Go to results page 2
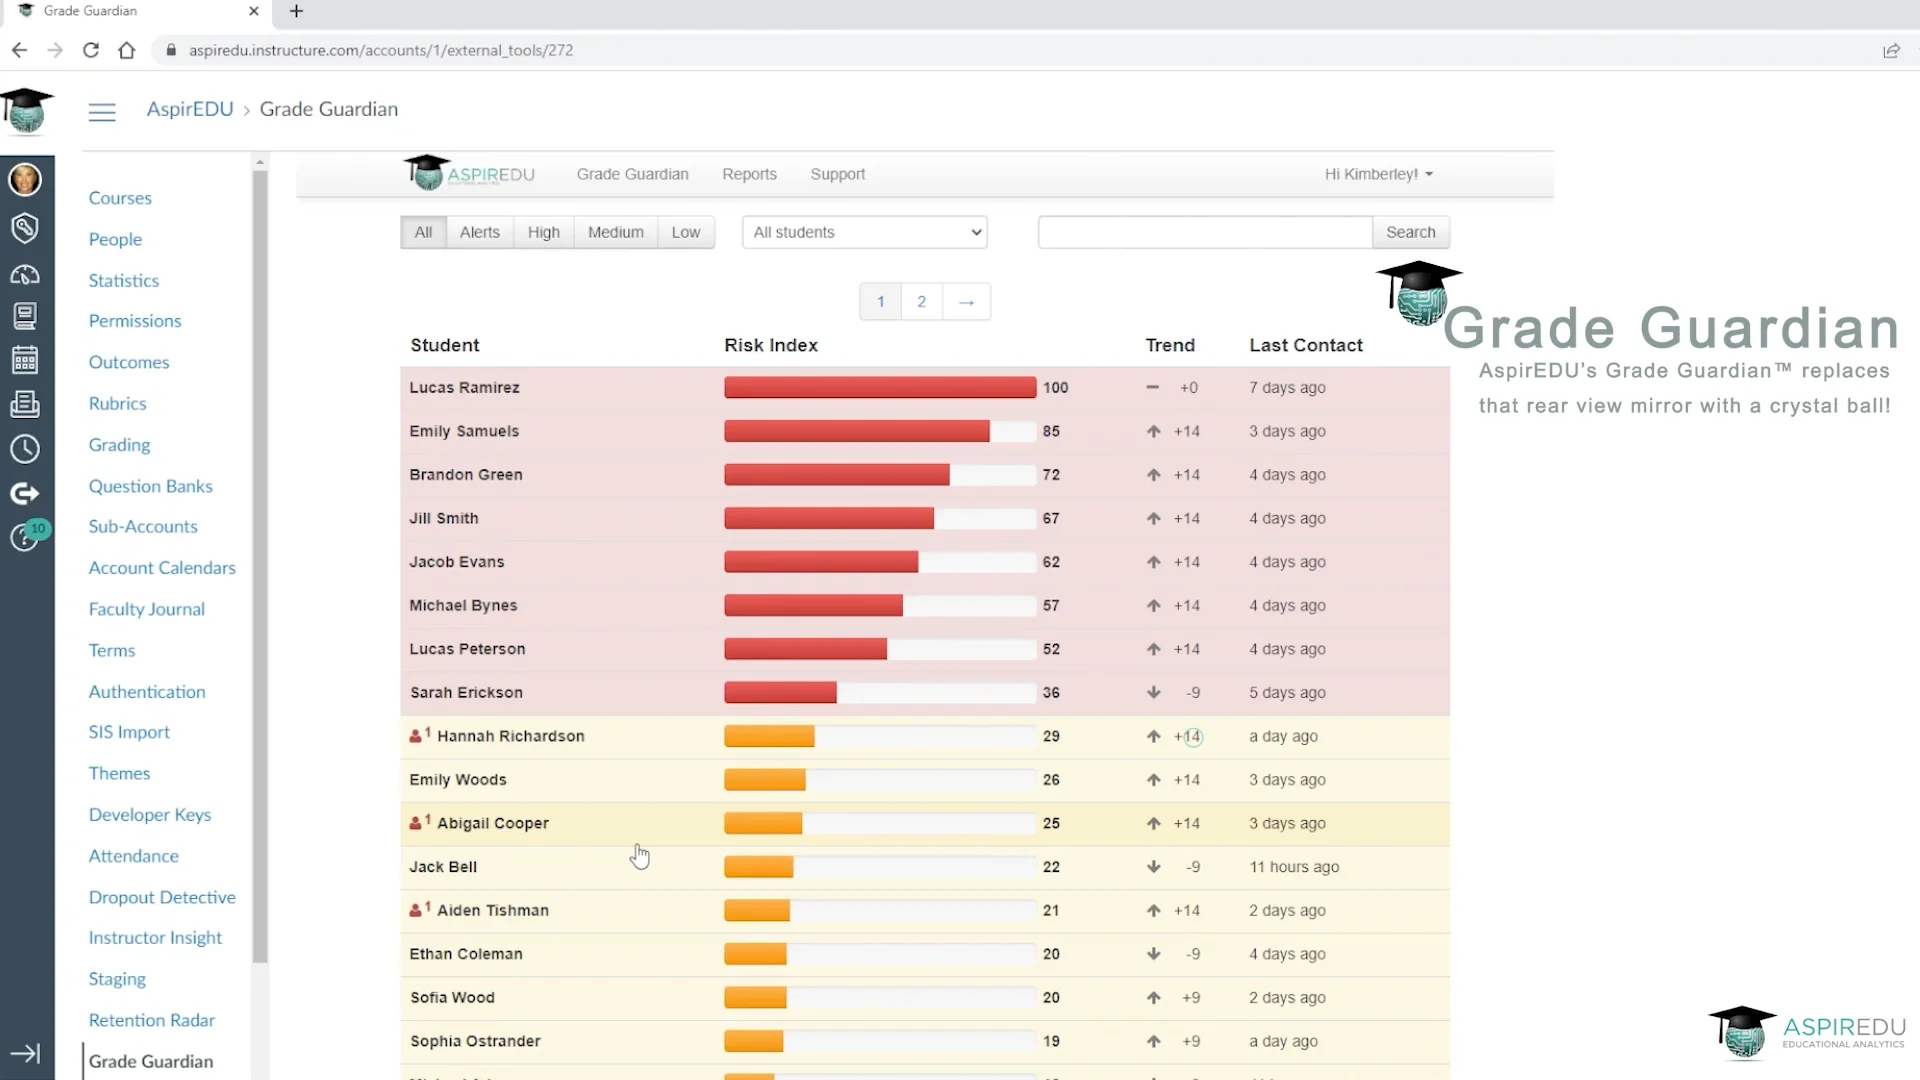 921,301
